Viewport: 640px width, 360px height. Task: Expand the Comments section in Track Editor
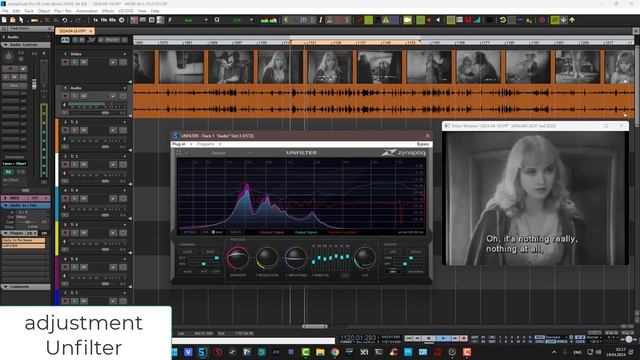(6, 287)
